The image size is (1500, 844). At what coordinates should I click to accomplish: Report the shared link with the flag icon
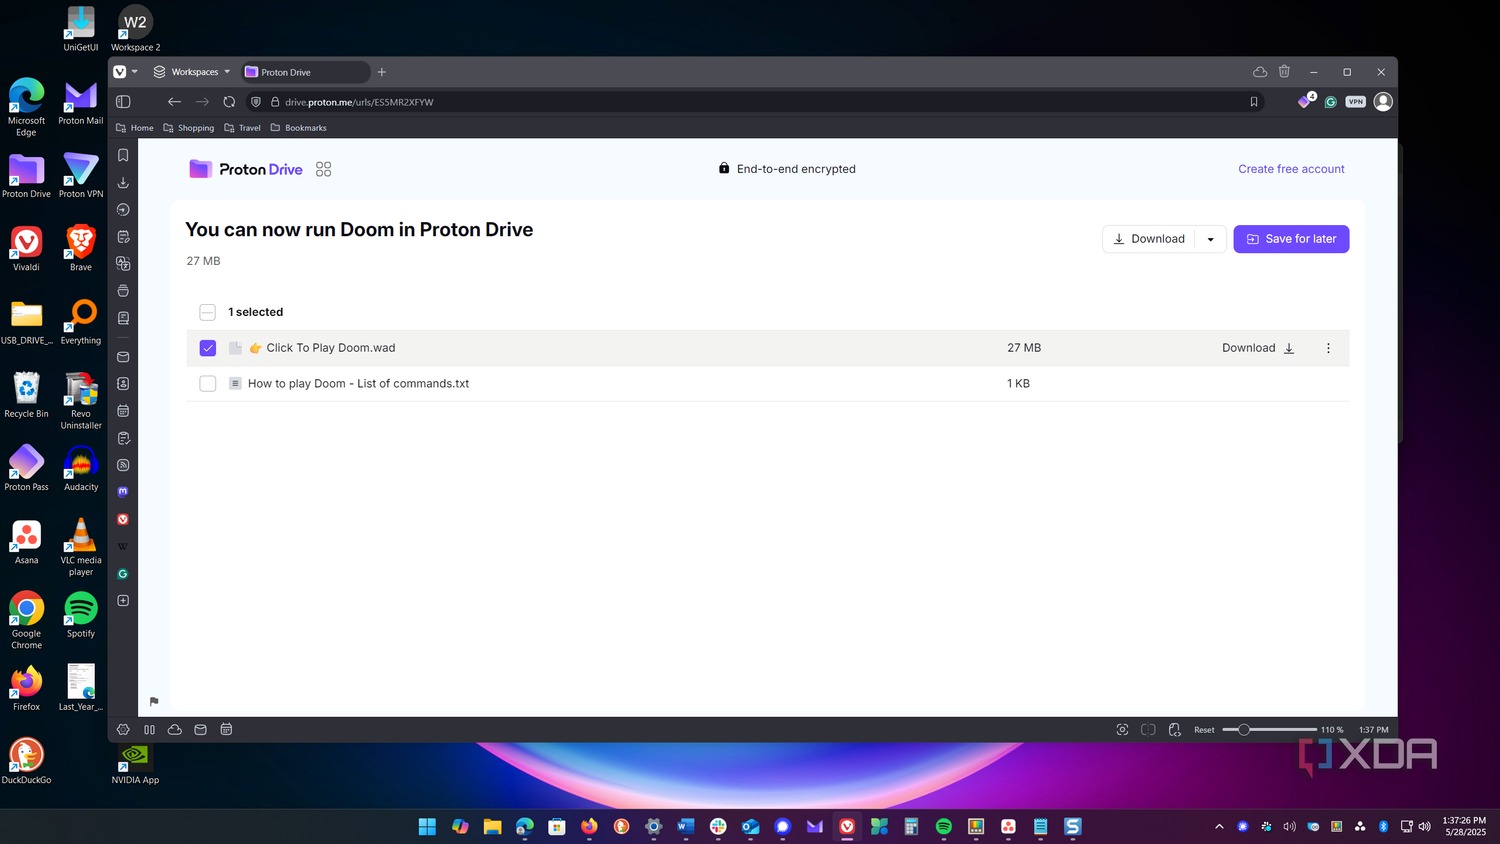154,701
